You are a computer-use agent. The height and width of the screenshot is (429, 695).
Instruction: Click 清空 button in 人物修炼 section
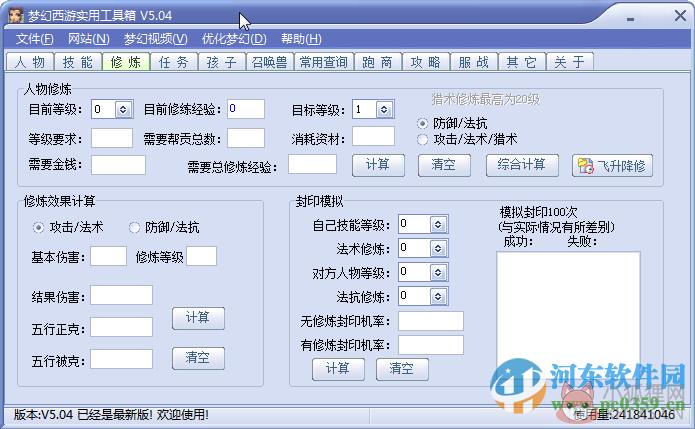click(444, 165)
